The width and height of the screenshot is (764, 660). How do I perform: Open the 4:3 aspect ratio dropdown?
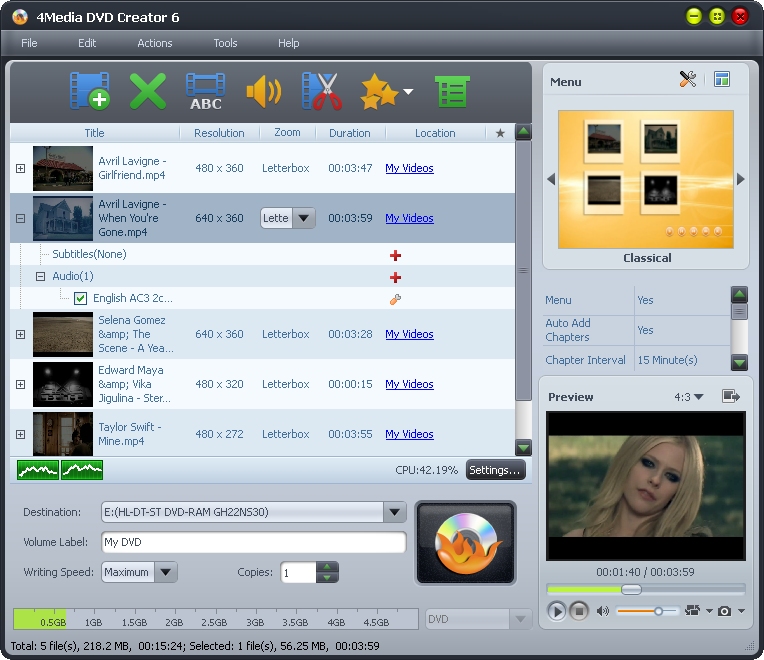point(689,397)
